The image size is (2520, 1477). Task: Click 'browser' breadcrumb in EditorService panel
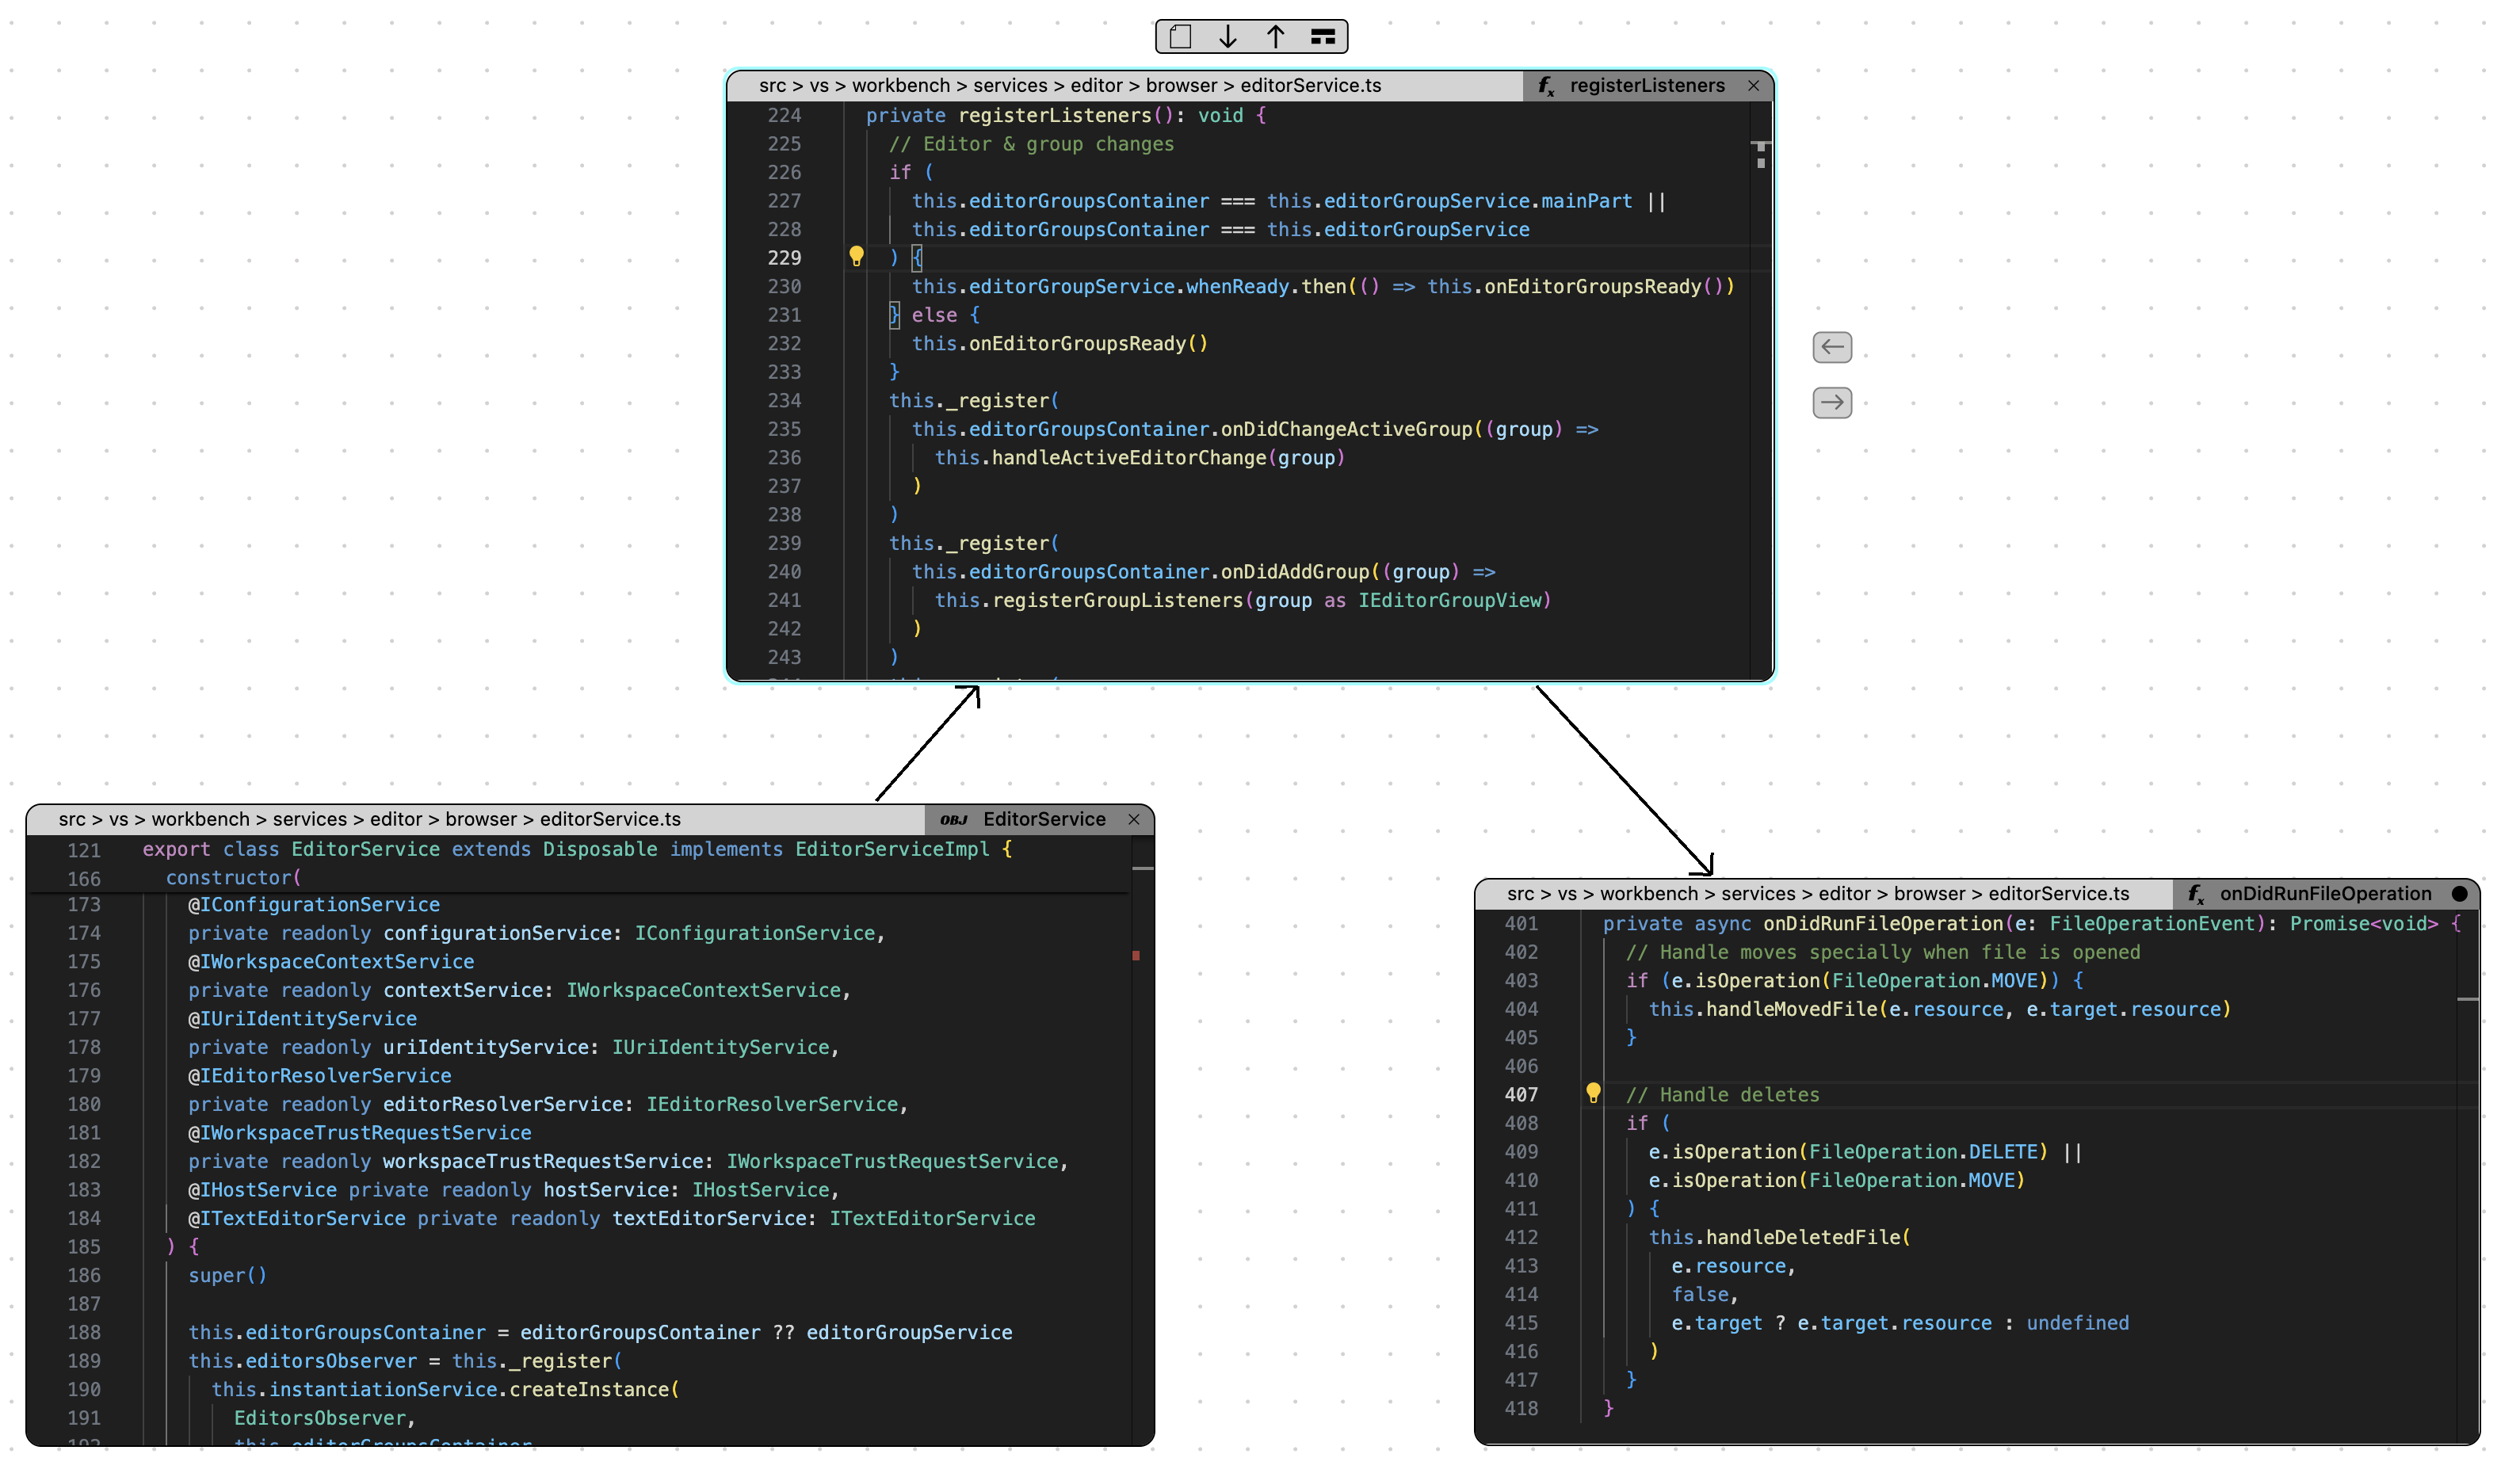pyautogui.click(x=481, y=819)
